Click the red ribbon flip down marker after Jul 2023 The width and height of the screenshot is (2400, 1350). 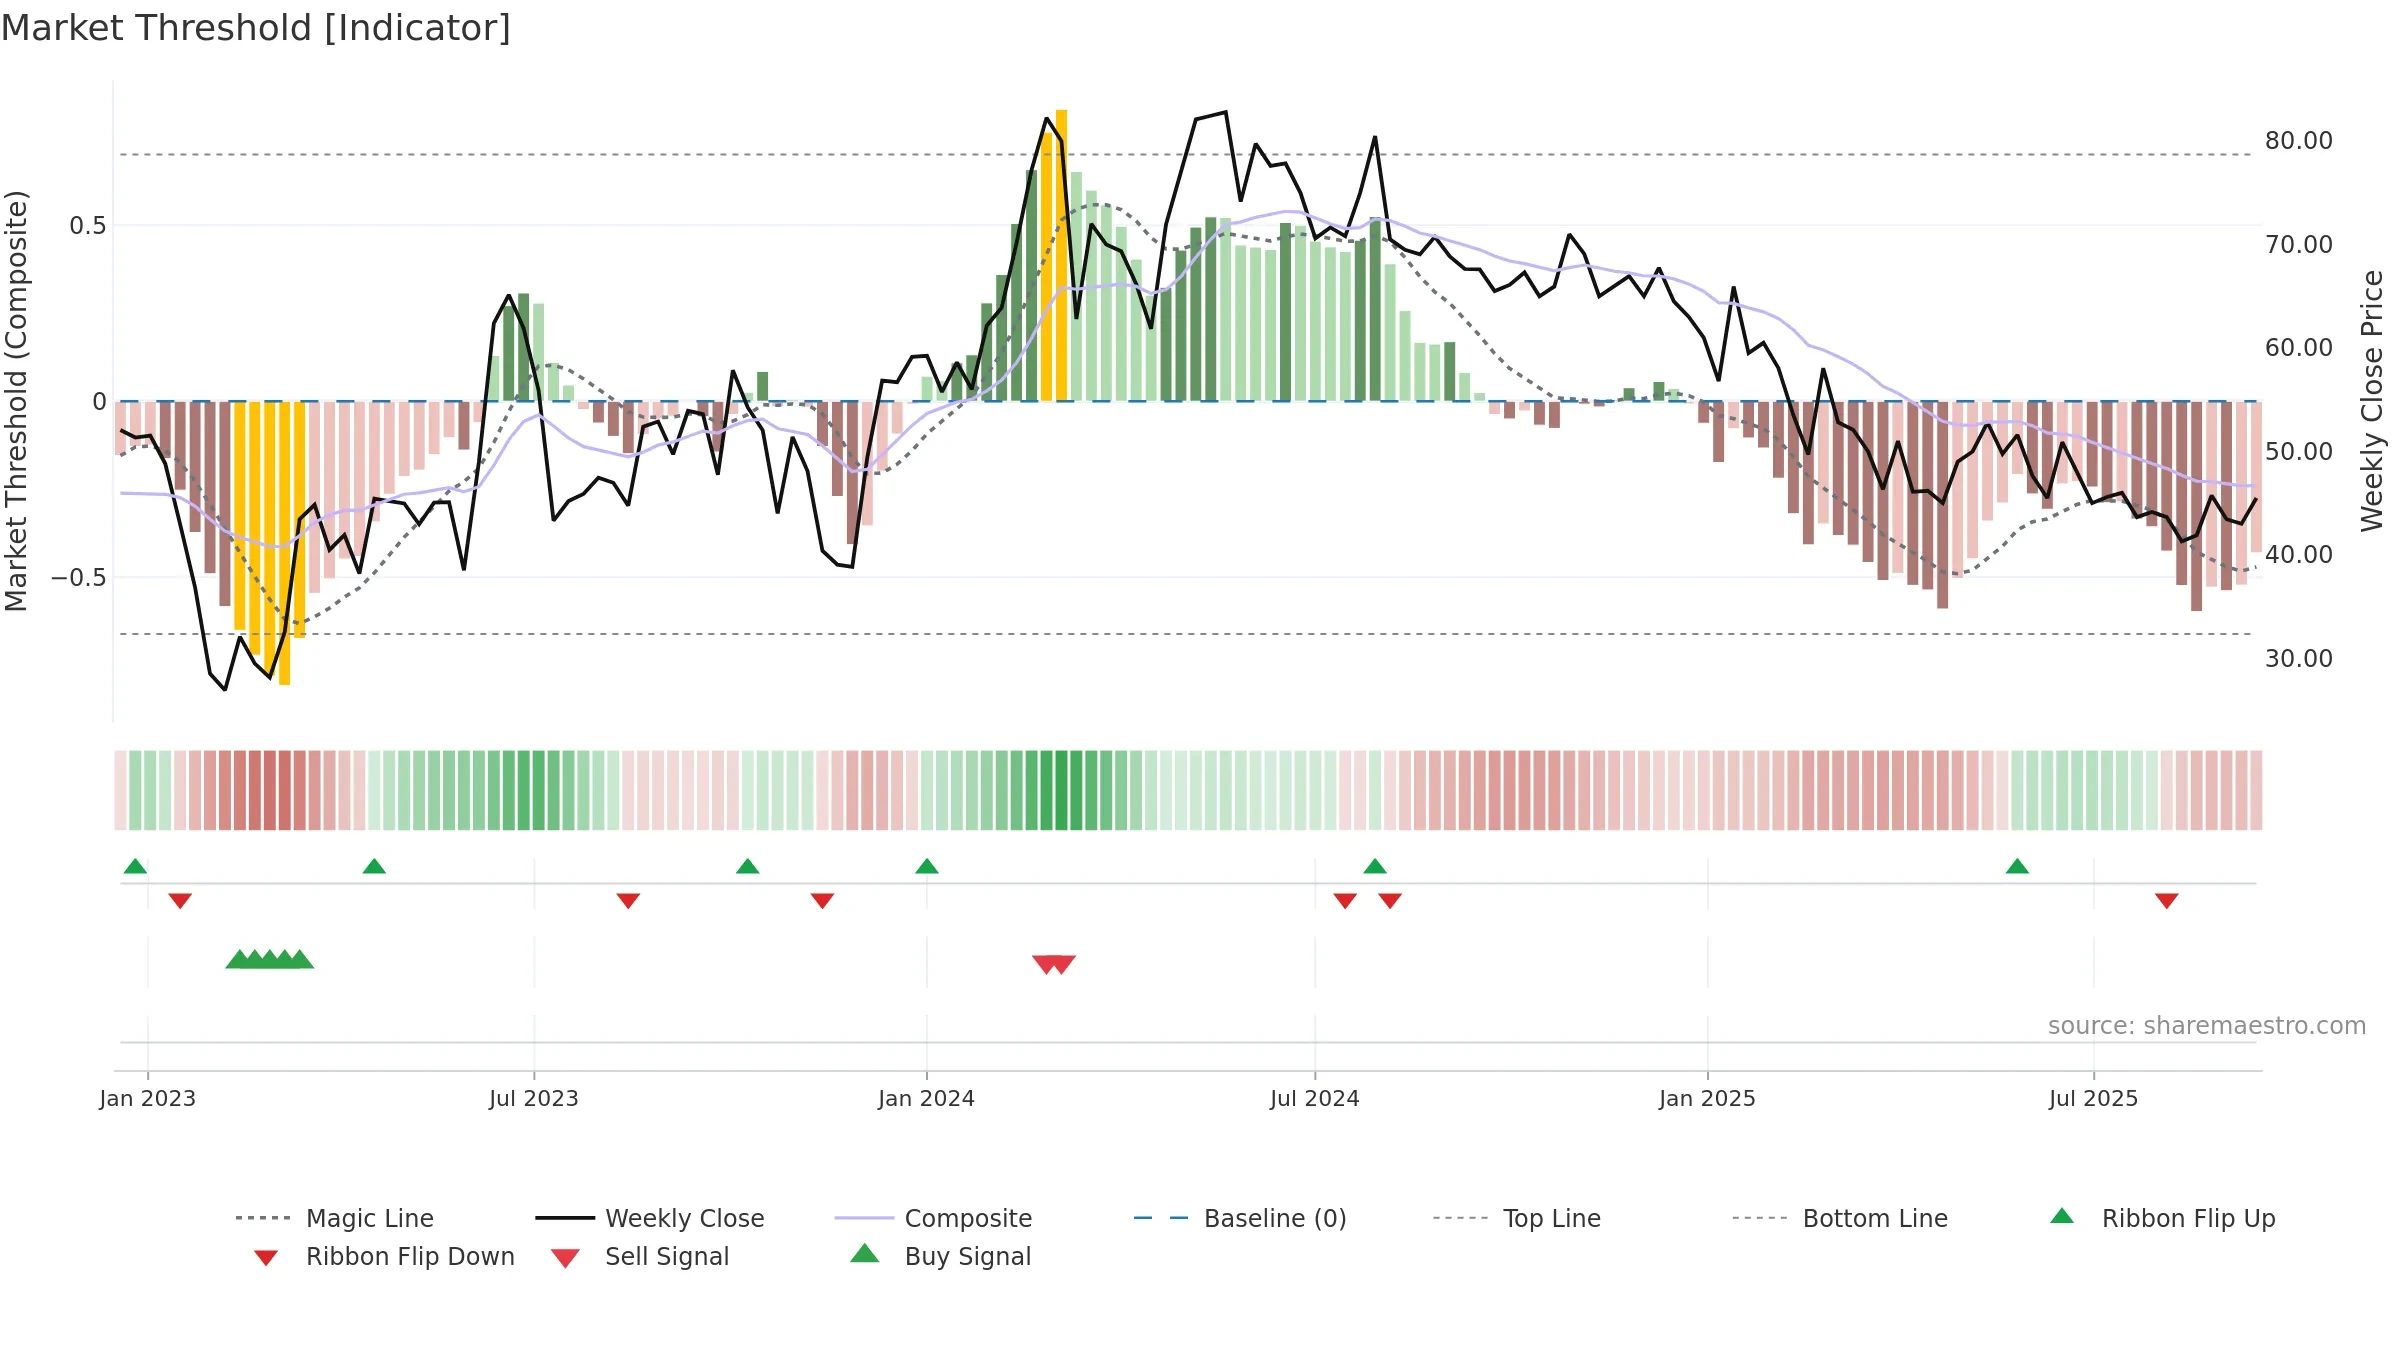tap(628, 901)
